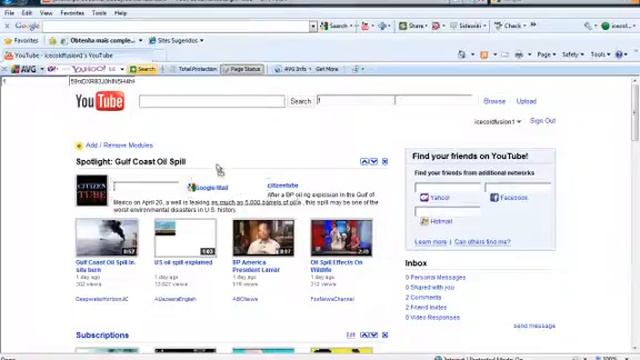This screenshot has height=360, width=640.
Task: Click the YouTube Search button
Action: (301, 101)
